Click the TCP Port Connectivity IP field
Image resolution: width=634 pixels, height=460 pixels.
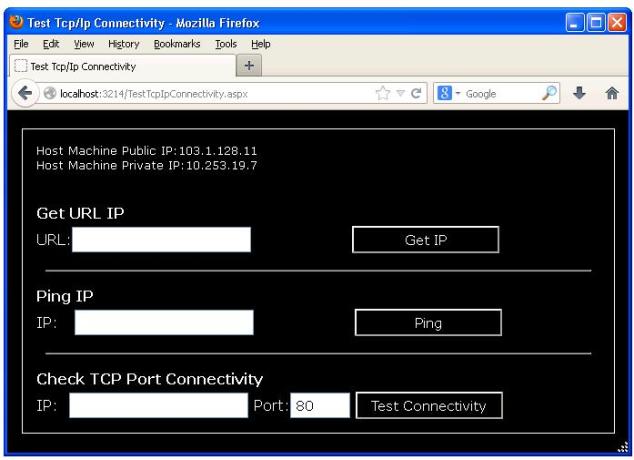tap(158, 405)
